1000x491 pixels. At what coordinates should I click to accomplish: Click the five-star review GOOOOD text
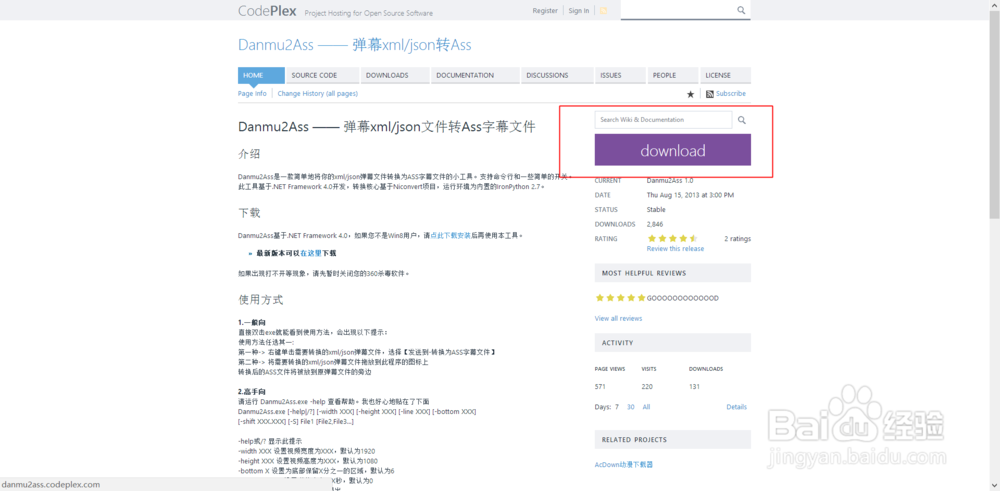point(682,298)
